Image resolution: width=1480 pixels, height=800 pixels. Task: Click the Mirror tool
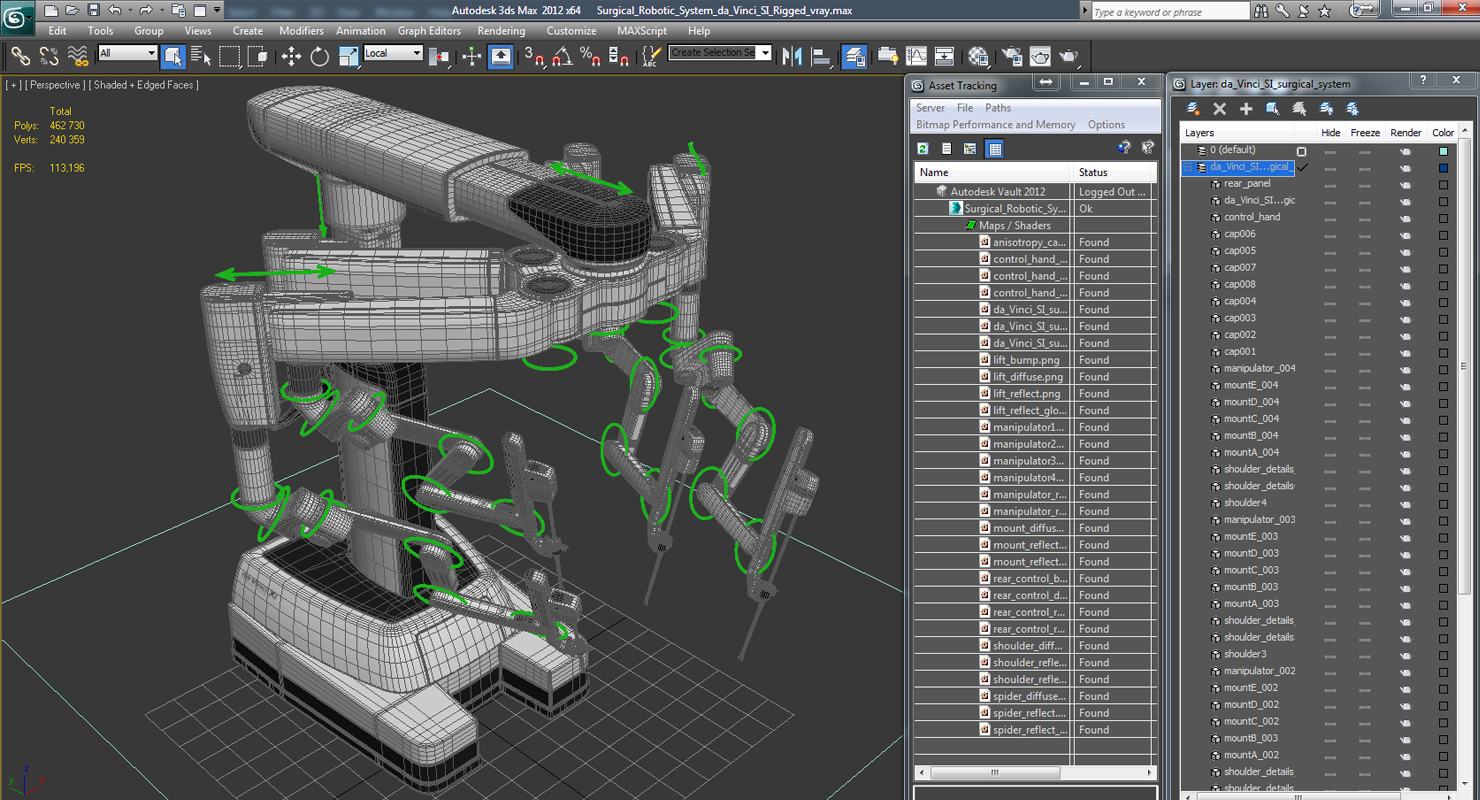click(793, 56)
